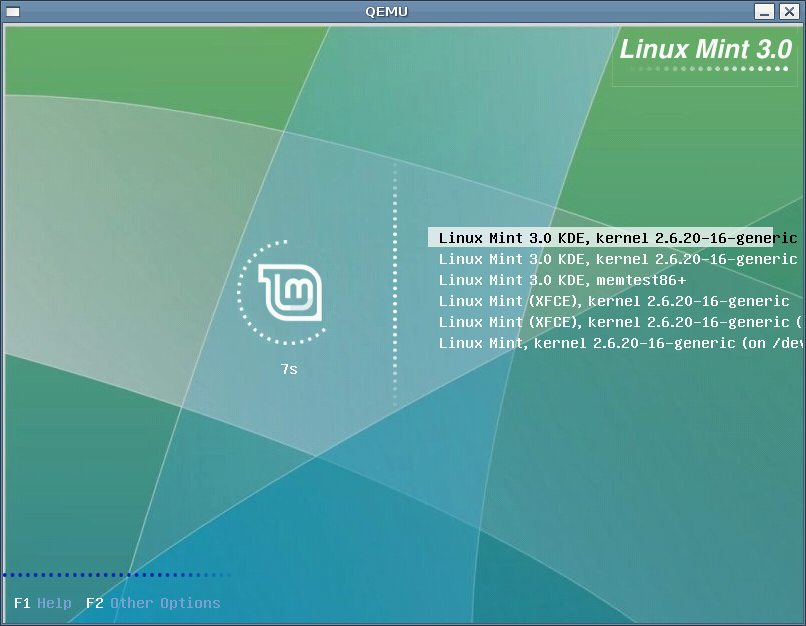The width and height of the screenshot is (806, 626).
Task: Select Linux Mint 3.0 KDE memtest86+ entry
Action: point(562,280)
